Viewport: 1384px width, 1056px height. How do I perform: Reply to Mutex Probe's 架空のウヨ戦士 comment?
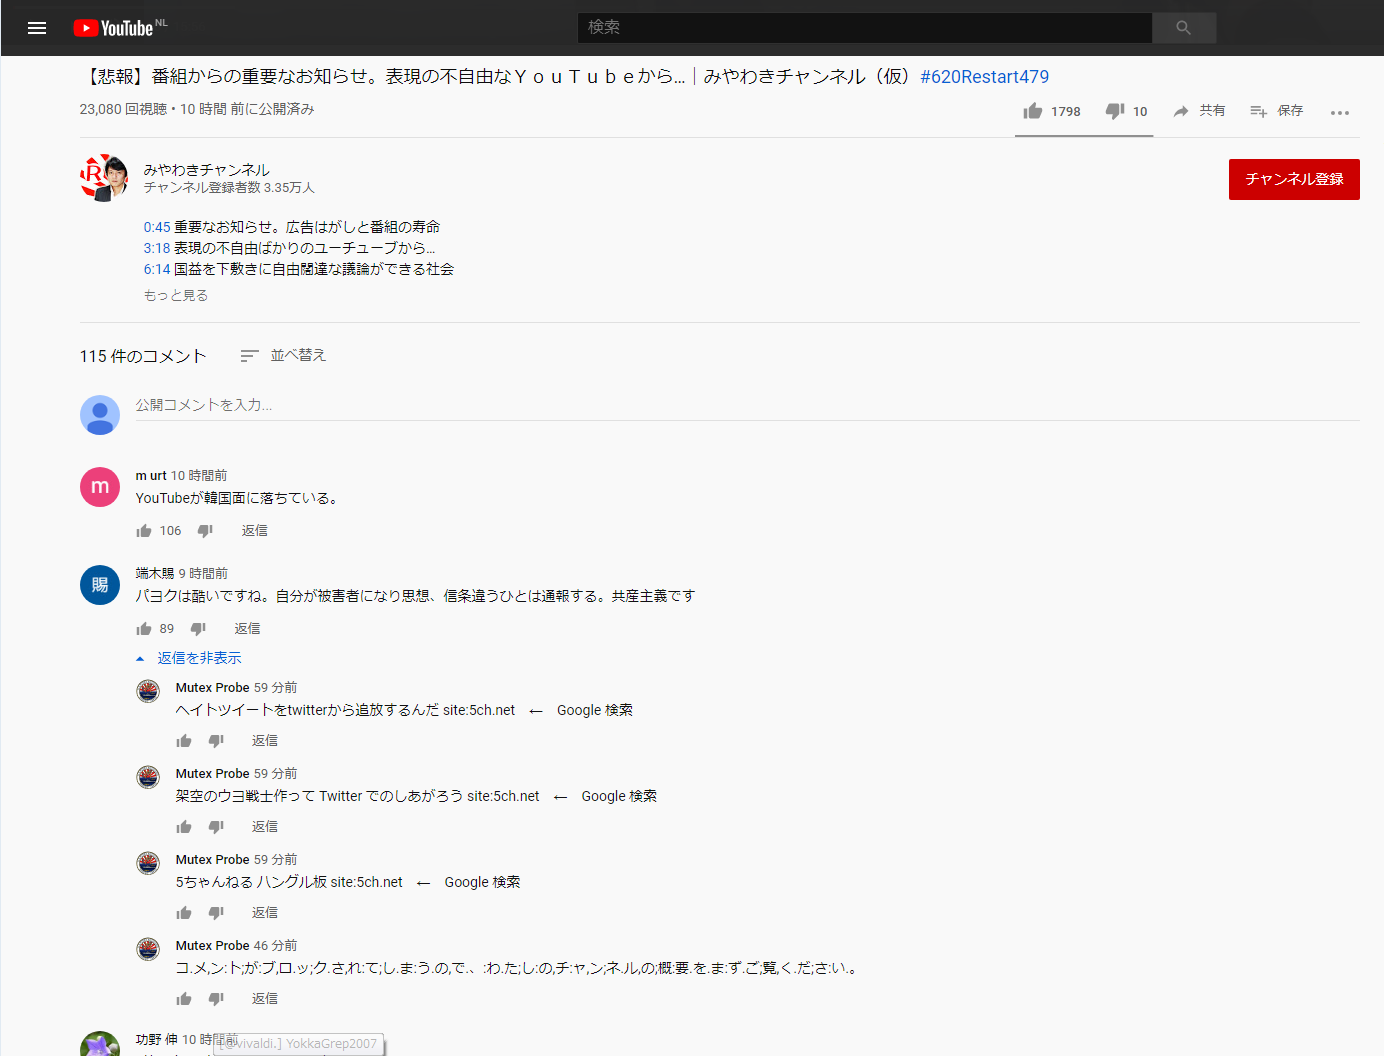(265, 827)
